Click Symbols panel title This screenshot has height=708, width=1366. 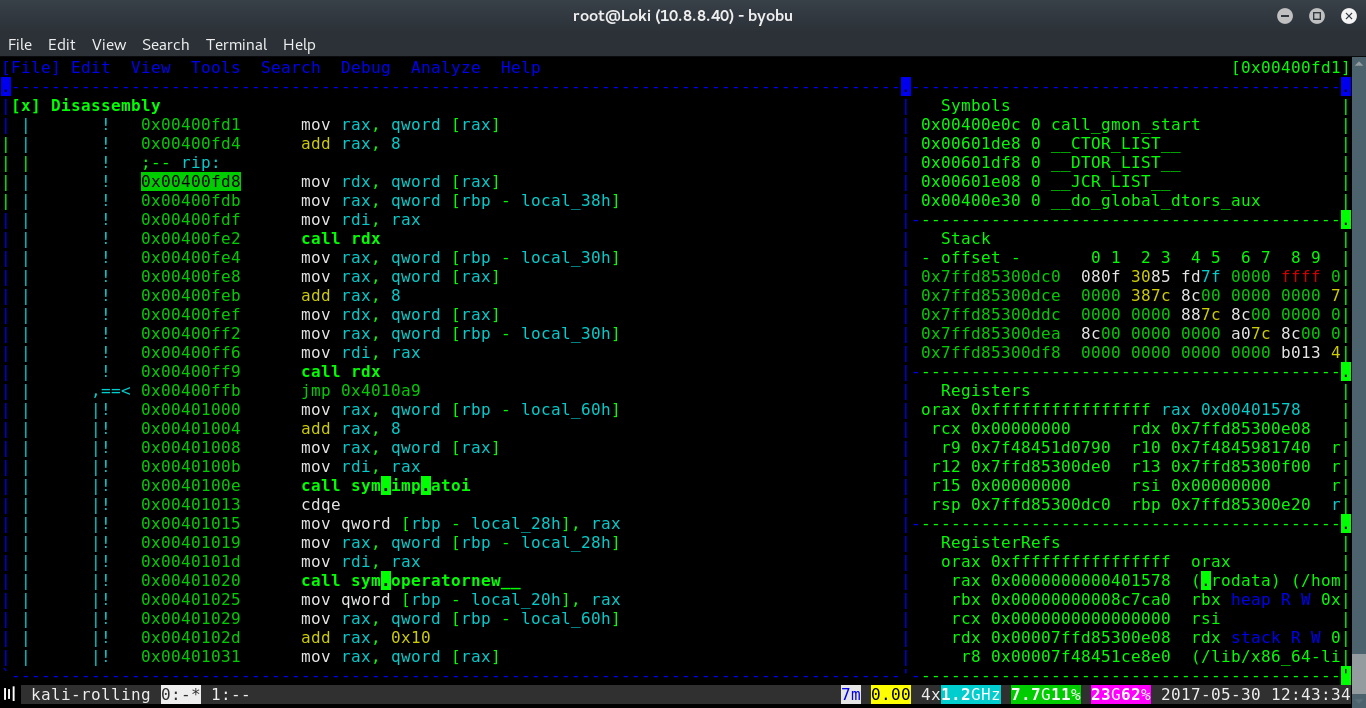click(976, 106)
